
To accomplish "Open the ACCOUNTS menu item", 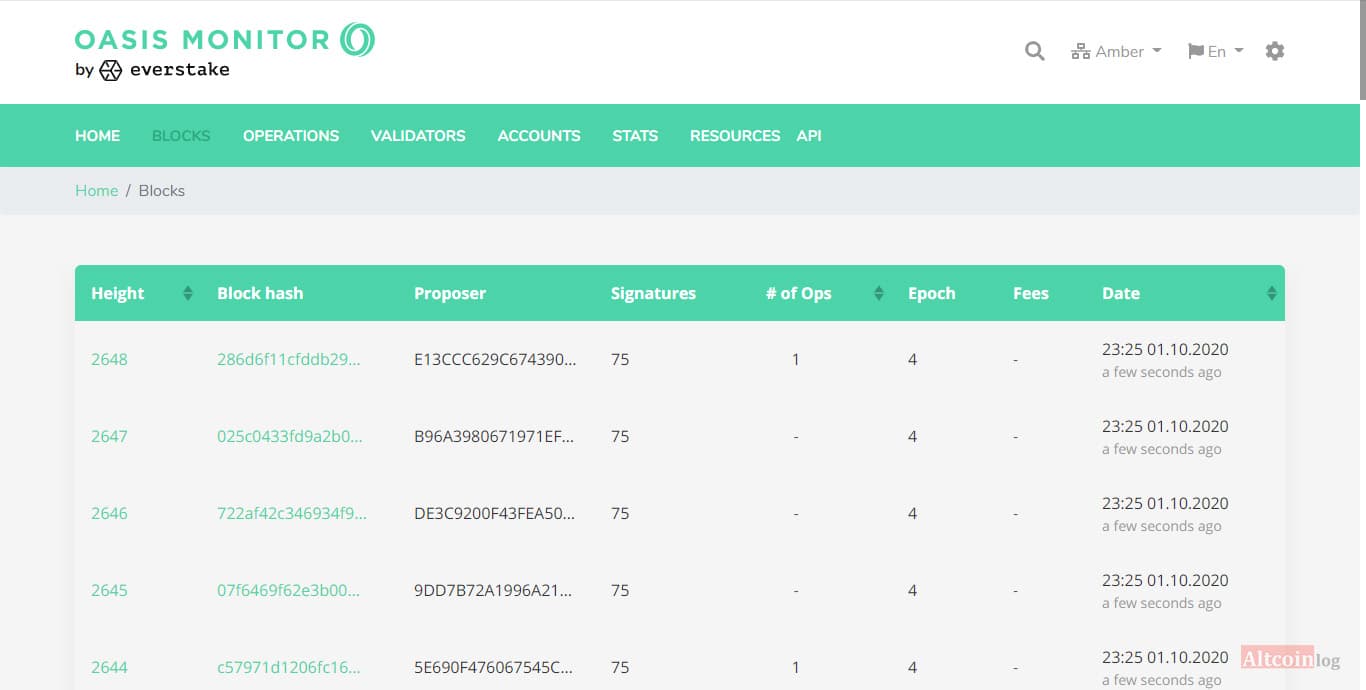I will [x=539, y=136].
